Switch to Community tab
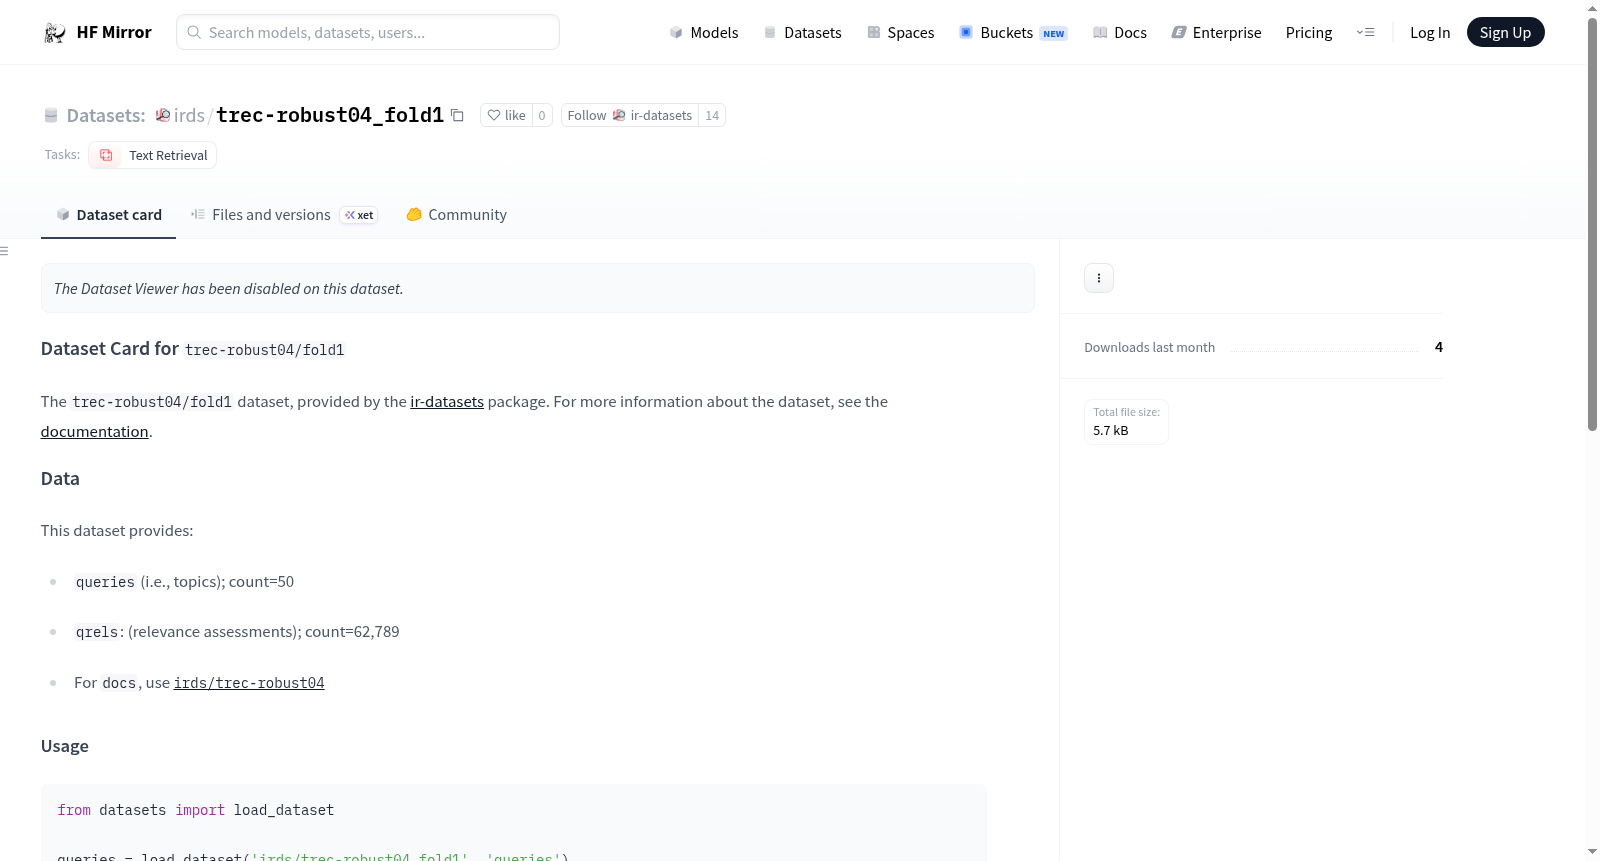 point(456,215)
